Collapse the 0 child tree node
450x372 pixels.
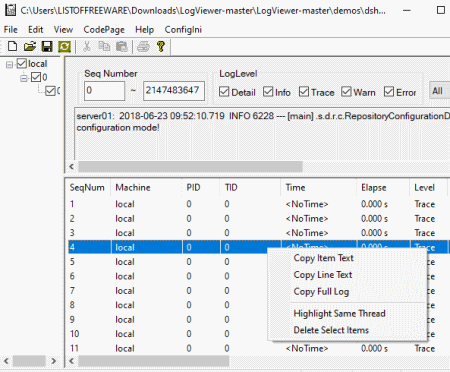(24, 78)
